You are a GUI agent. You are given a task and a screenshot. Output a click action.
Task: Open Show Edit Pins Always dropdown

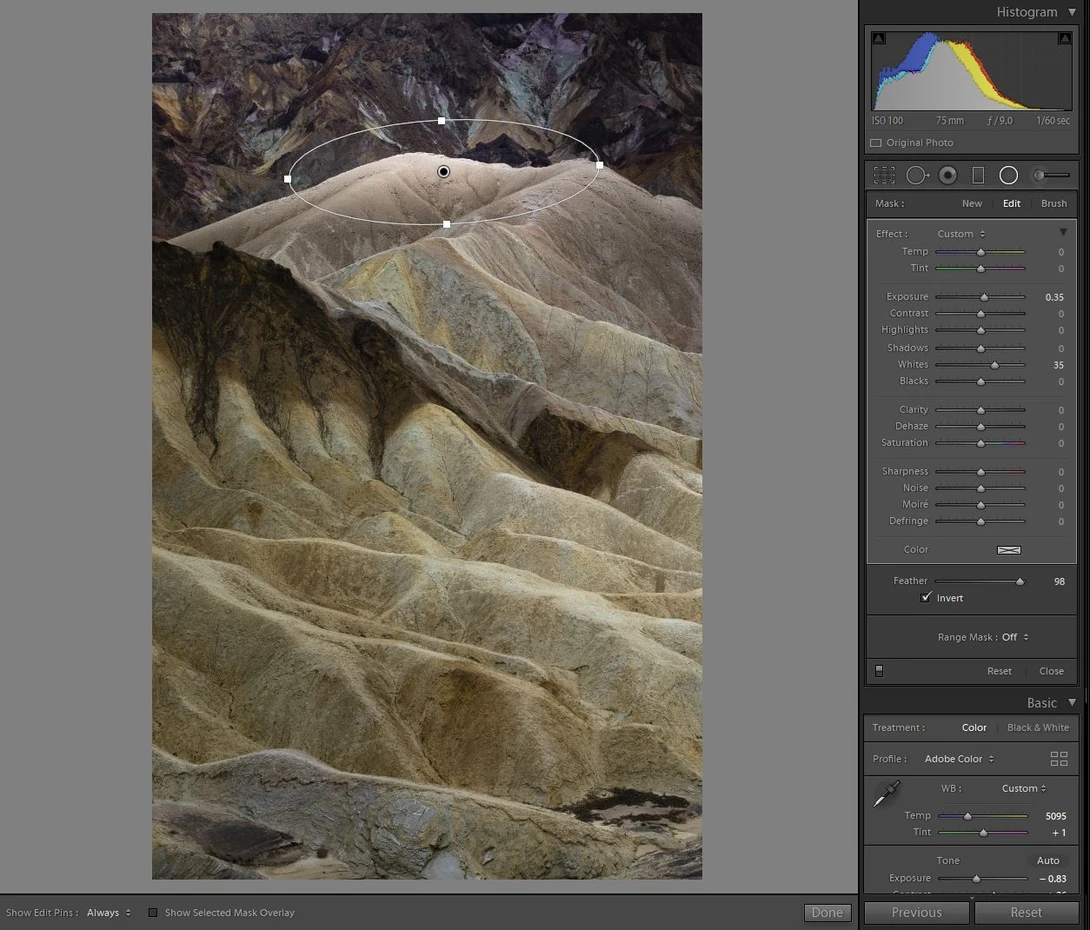(x=108, y=913)
